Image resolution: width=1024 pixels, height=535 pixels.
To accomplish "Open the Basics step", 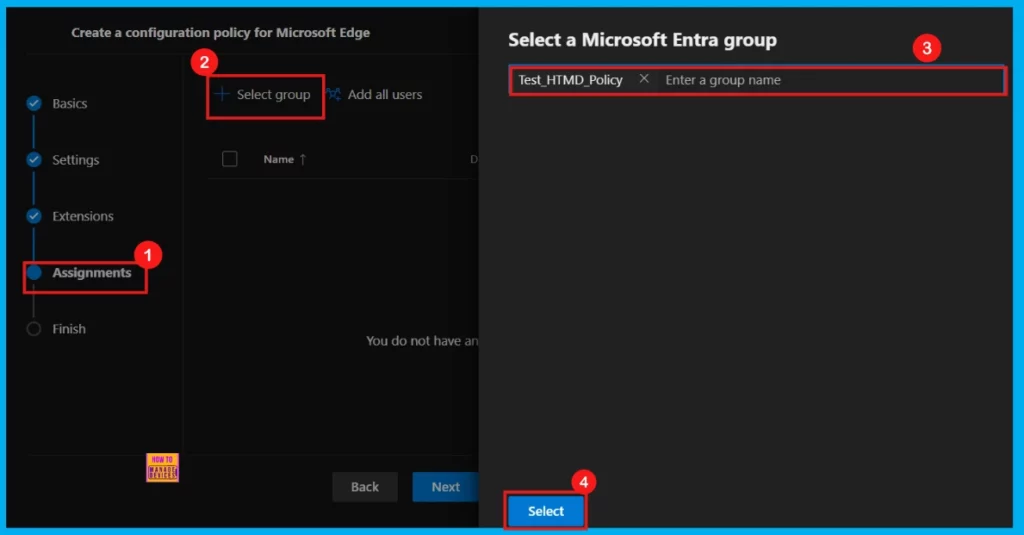I will [69, 103].
